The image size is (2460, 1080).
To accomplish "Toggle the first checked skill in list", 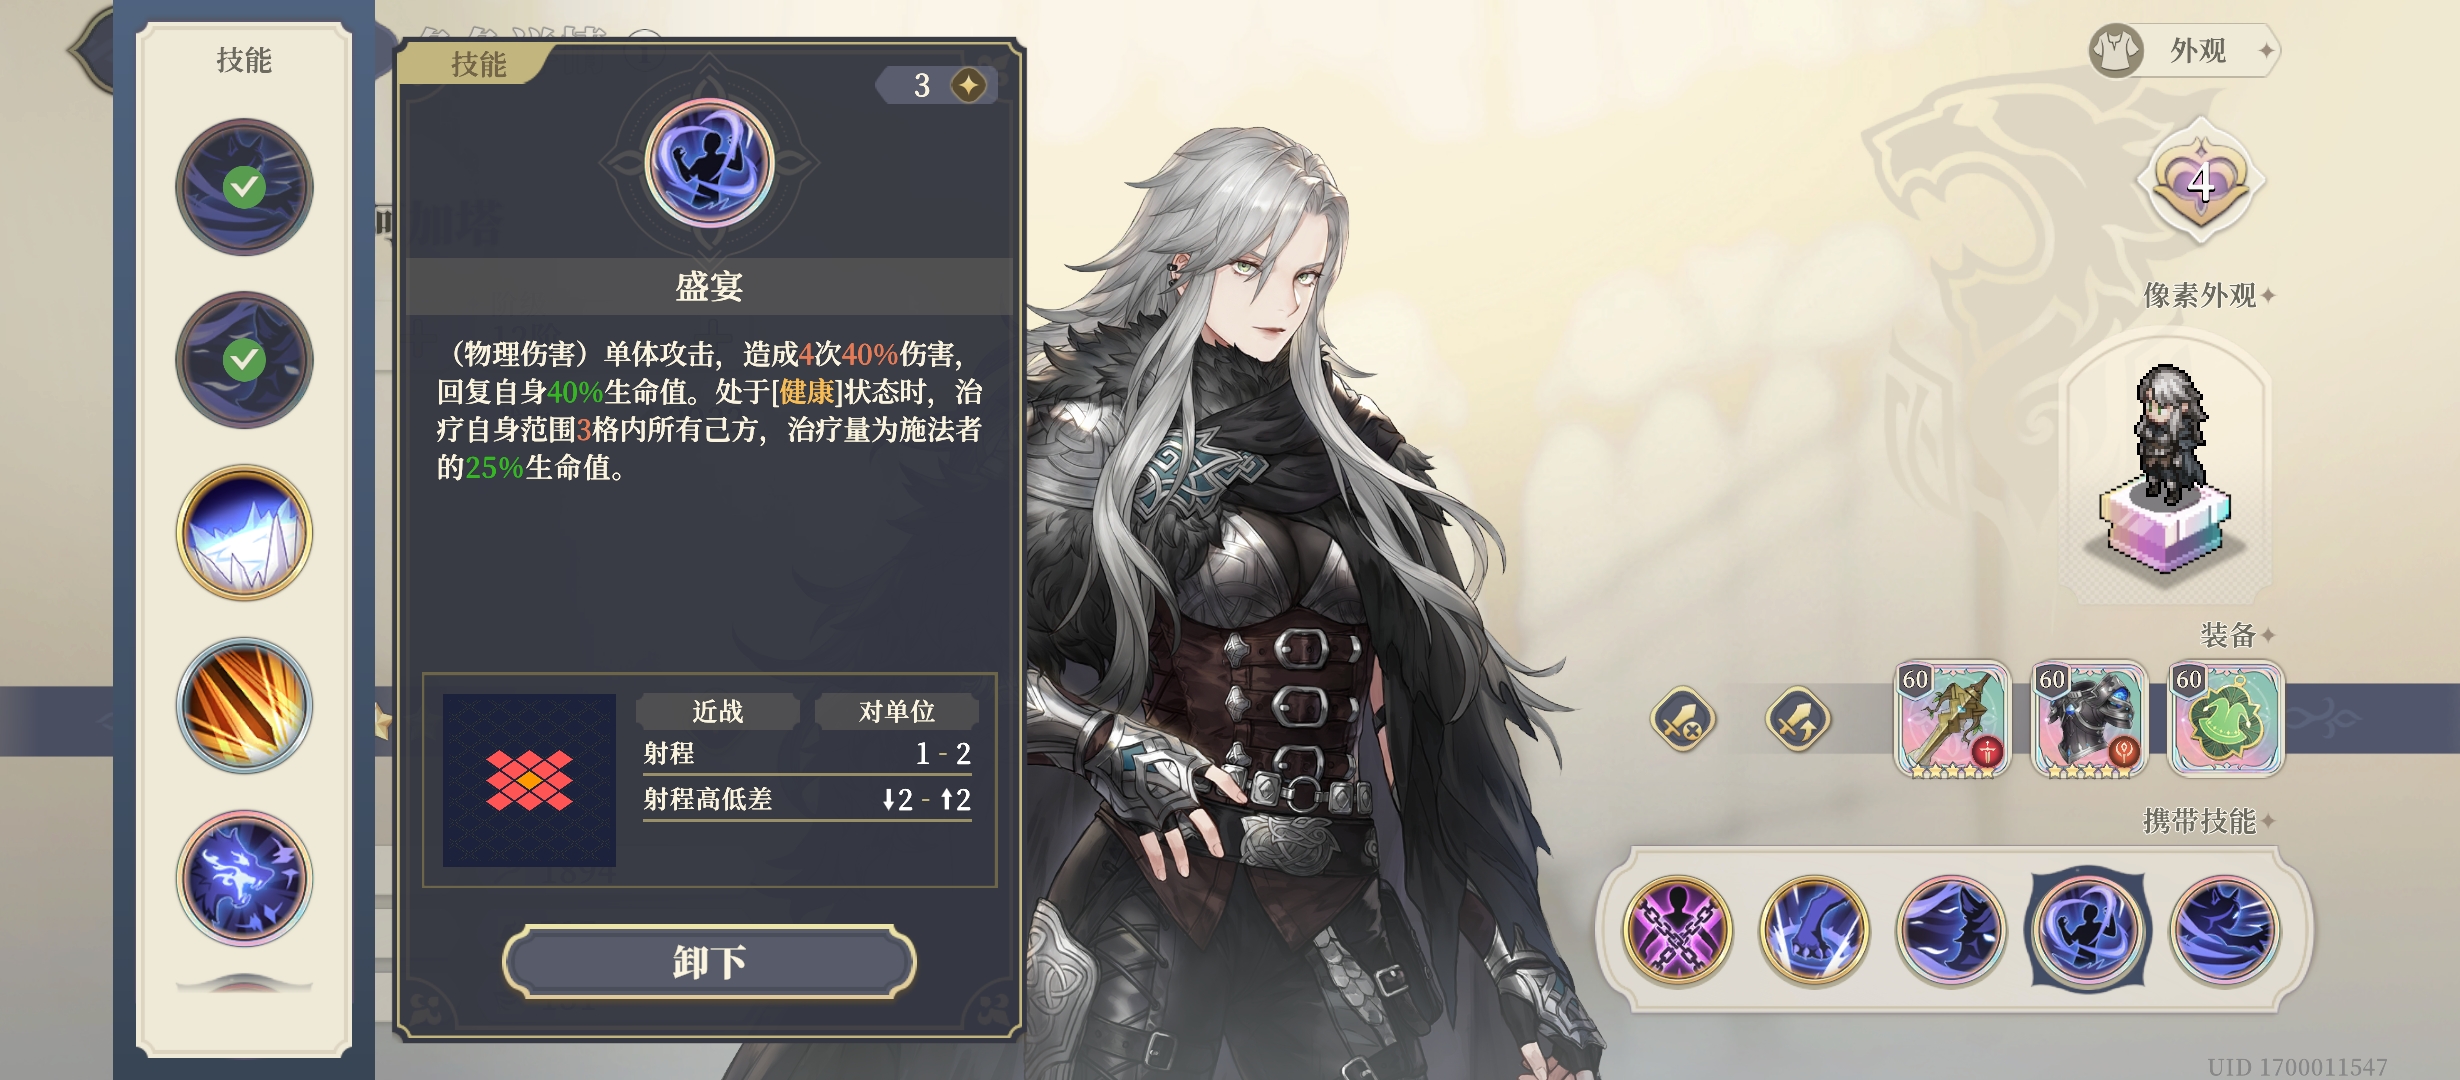I will click(244, 187).
